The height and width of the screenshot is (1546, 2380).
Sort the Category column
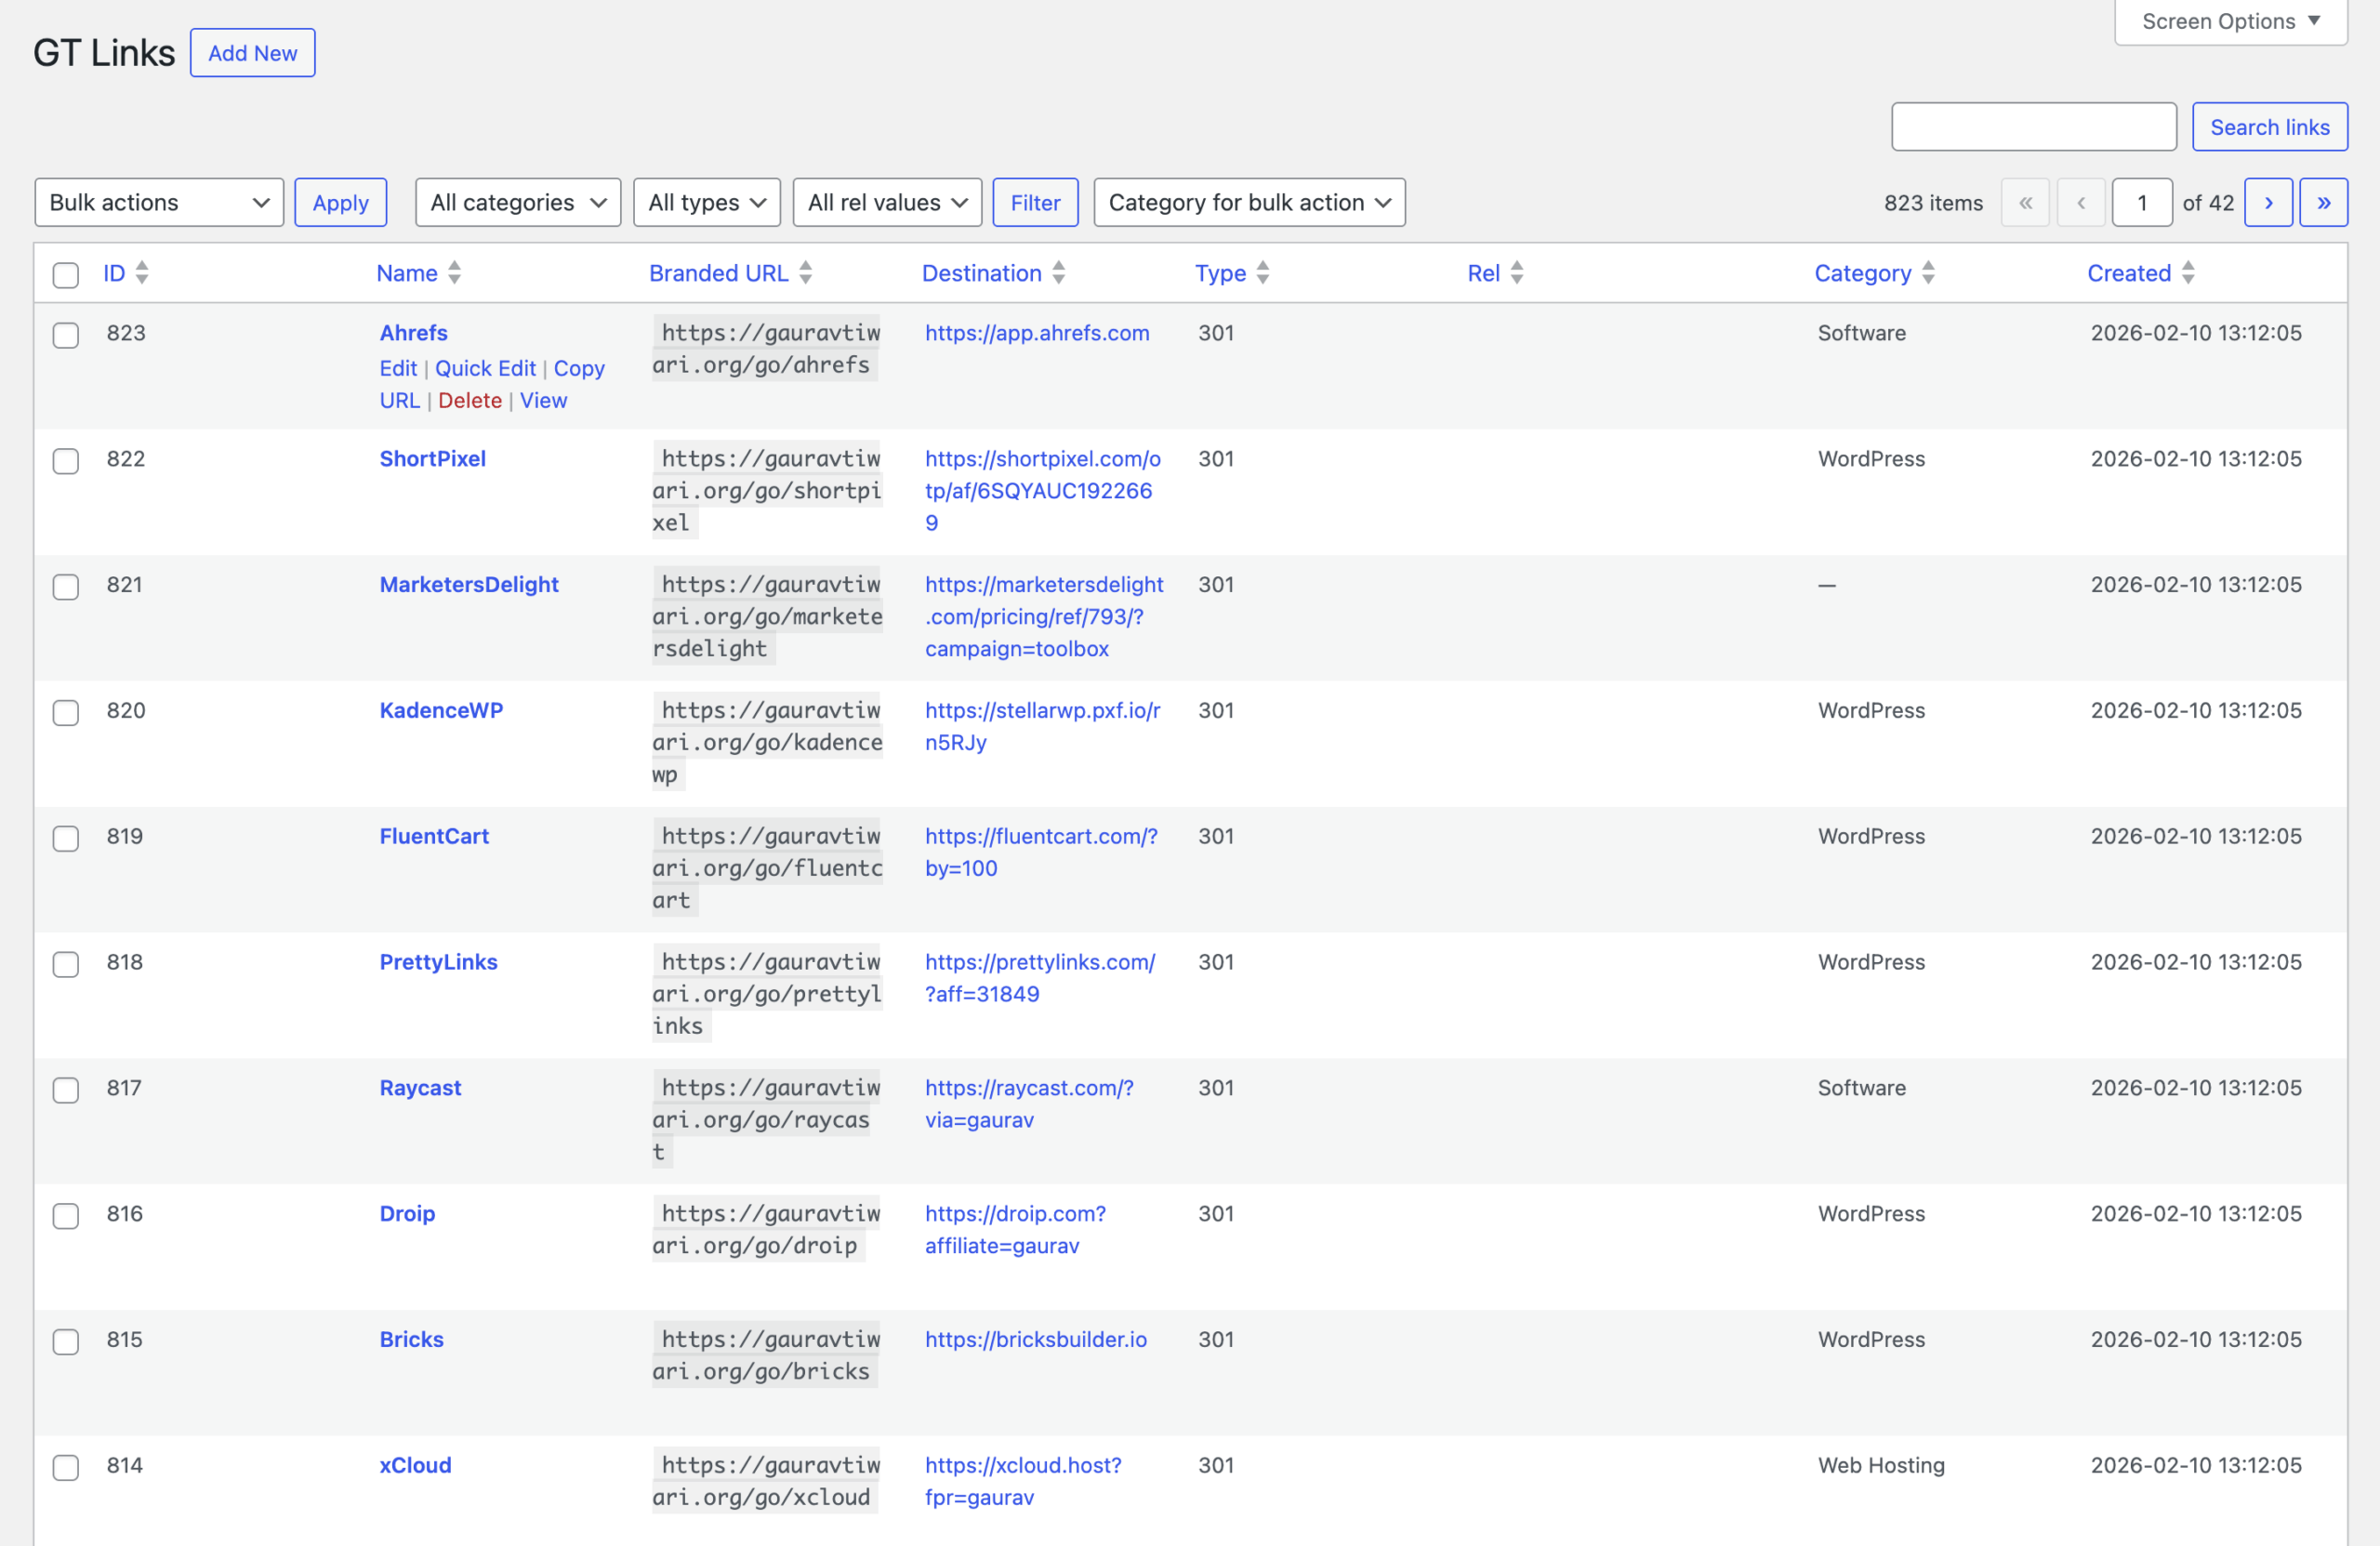[1862, 273]
